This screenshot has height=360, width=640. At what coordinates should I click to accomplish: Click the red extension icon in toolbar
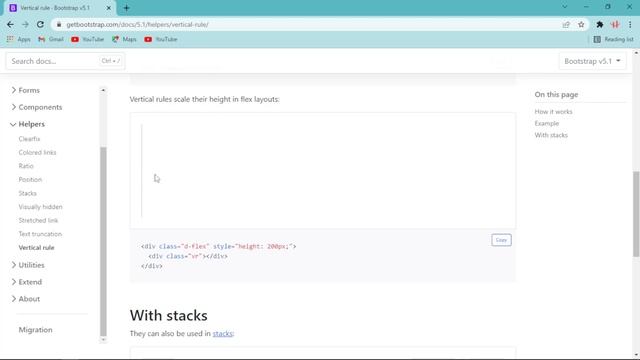pyautogui.click(x=615, y=24)
